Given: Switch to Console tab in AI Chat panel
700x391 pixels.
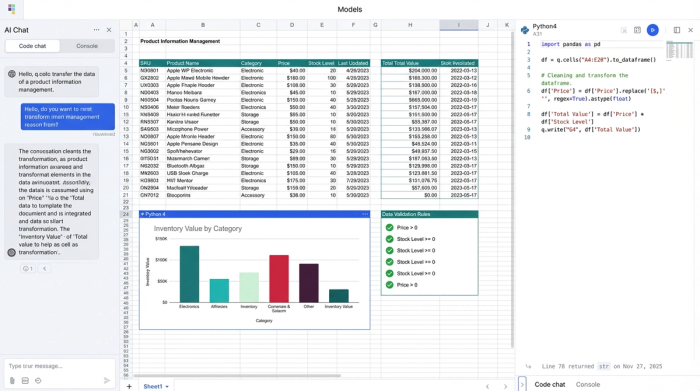Looking at the screenshot, I should pyautogui.click(x=87, y=46).
